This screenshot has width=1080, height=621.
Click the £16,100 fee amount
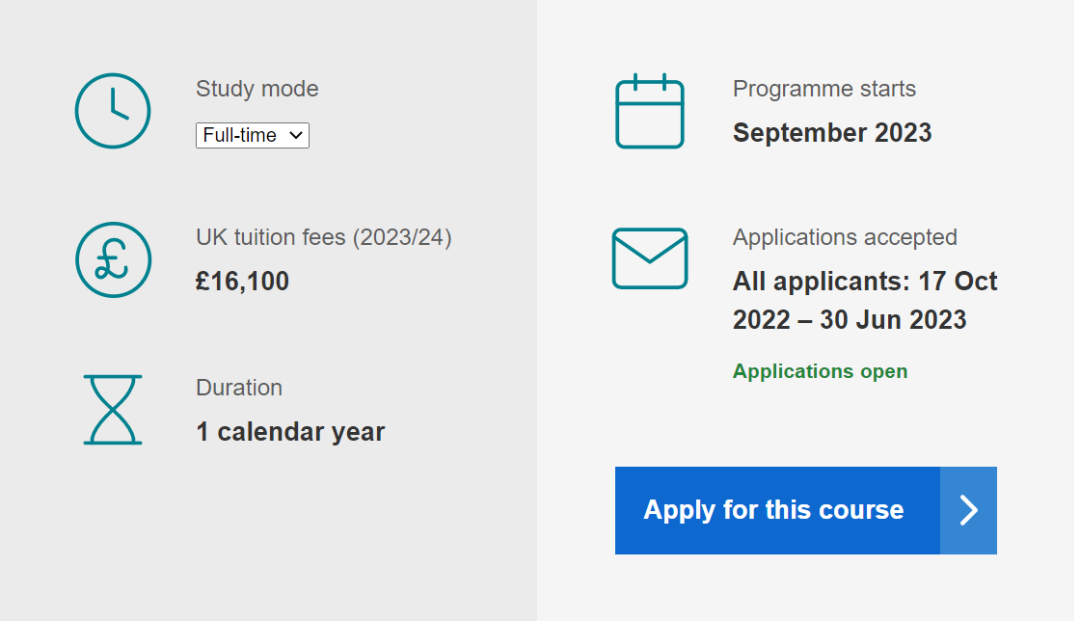242,281
